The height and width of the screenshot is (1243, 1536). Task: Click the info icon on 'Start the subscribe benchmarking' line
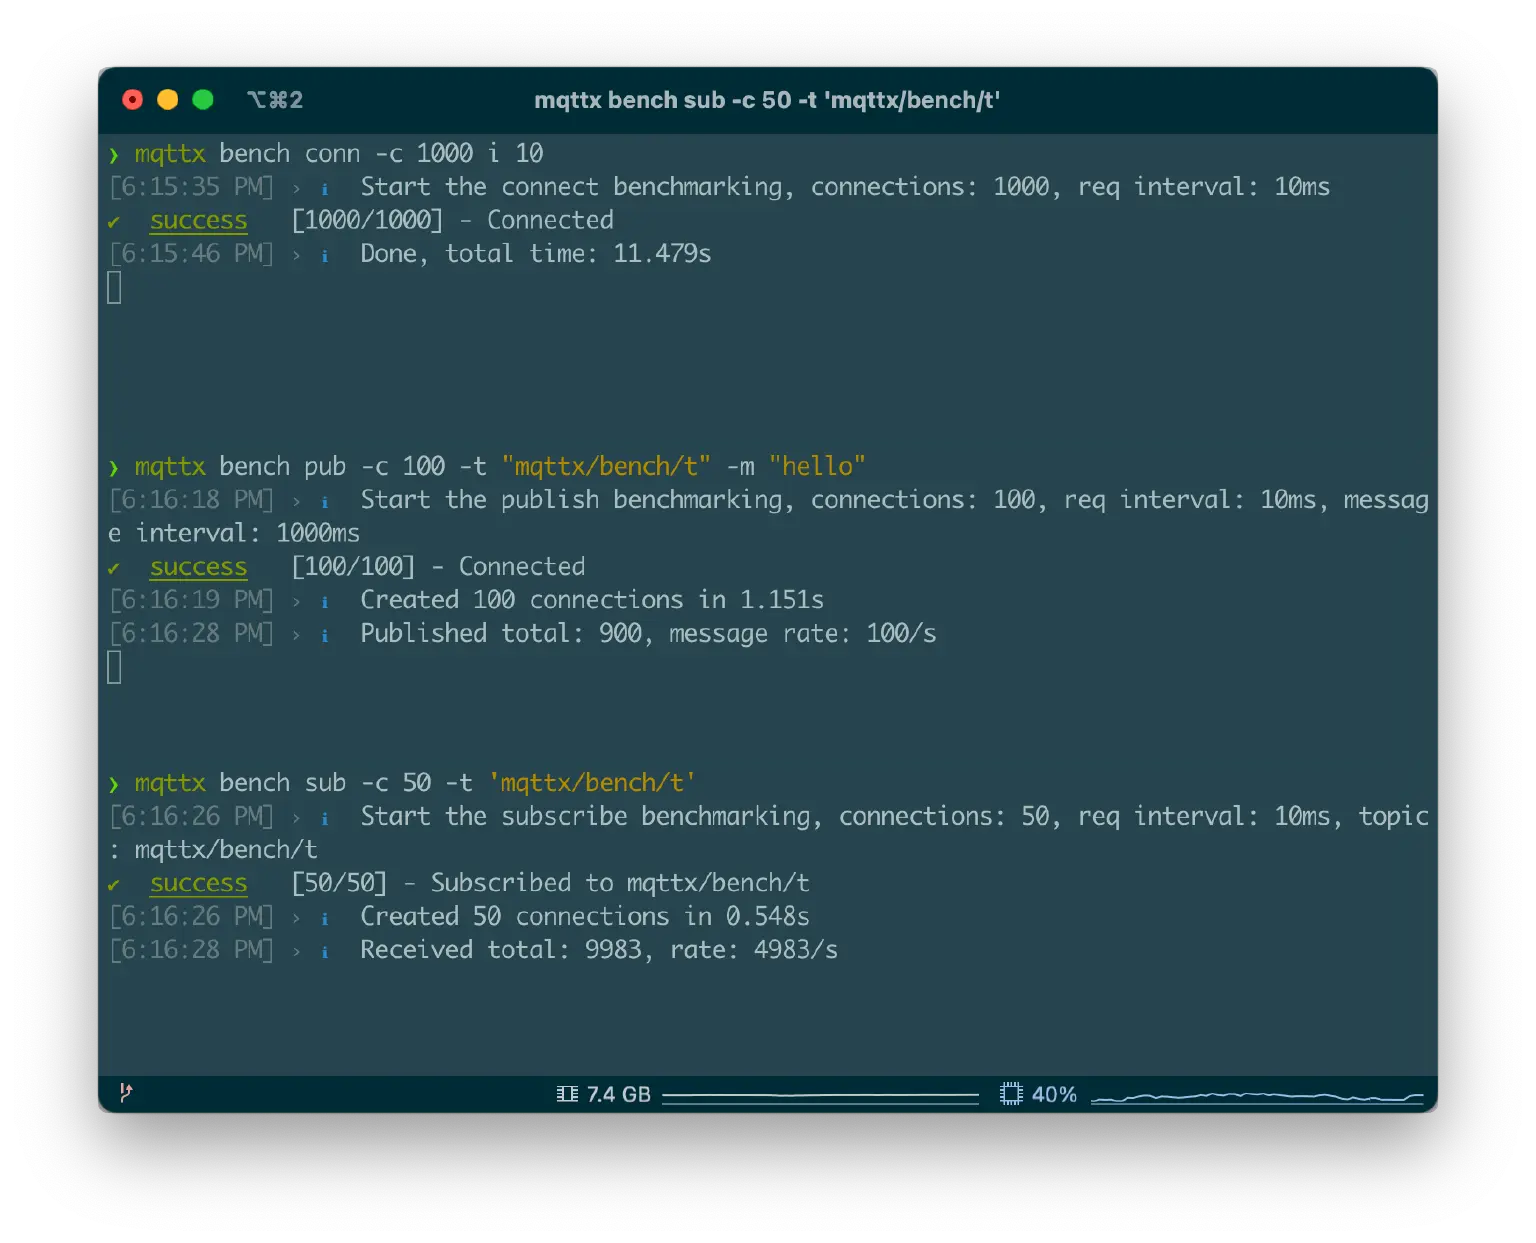(x=324, y=816)
